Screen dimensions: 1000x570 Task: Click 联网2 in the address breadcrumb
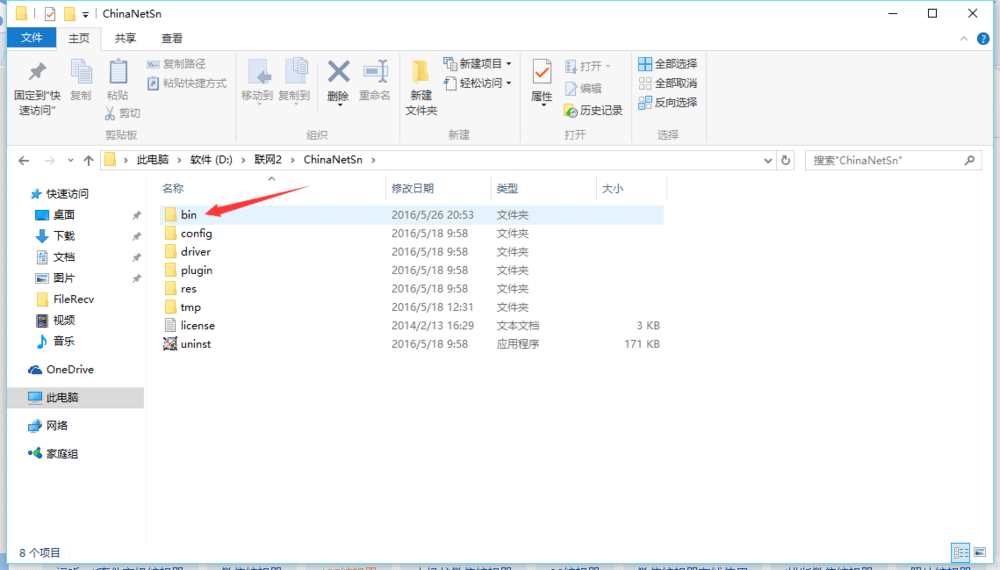(268, 160)
